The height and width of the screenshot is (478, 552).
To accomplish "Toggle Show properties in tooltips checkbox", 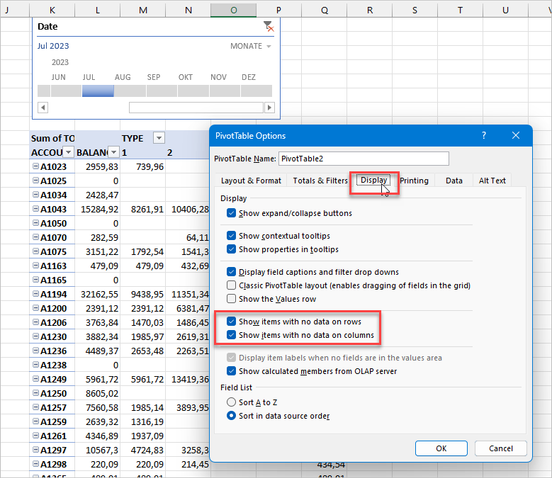I will tap(231, 249).
